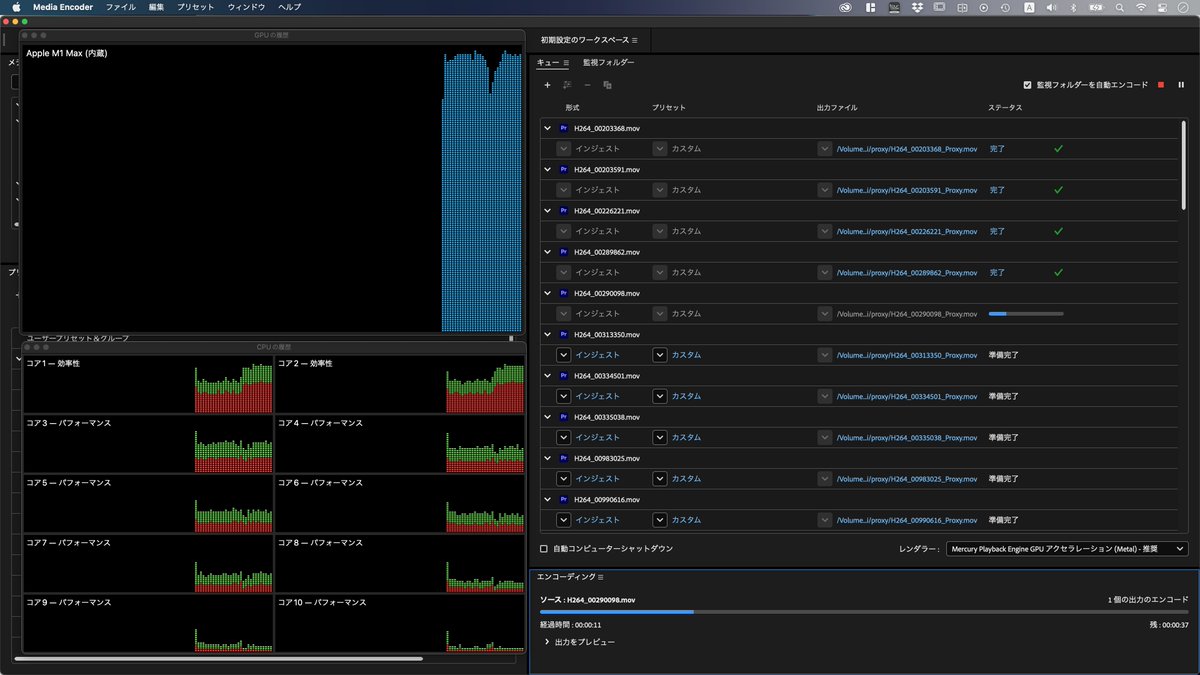The image size is (1200, 675).
Task: Open the ヘルプ menu
Action: coord(289,7)
